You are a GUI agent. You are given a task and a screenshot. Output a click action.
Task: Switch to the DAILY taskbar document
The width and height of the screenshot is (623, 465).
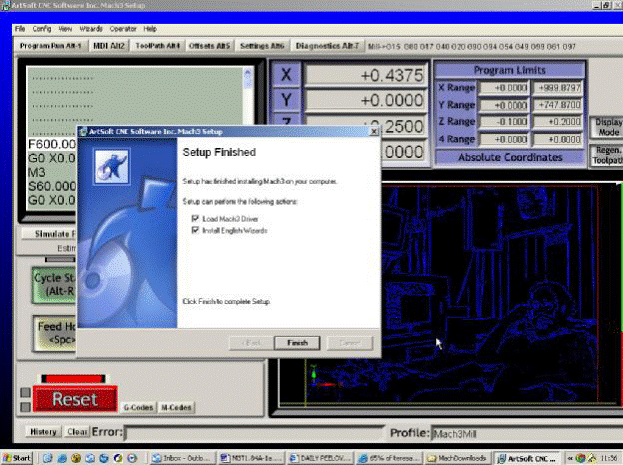coord(320,458)
